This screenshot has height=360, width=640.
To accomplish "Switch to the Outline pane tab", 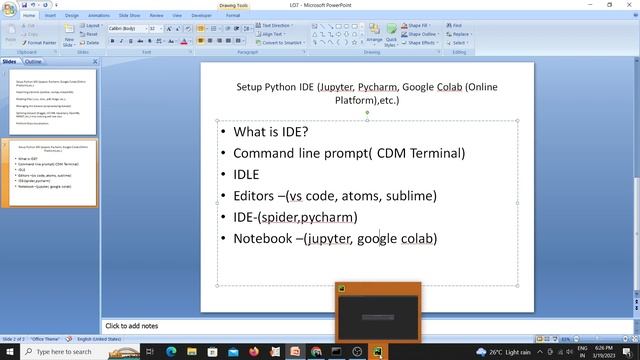I will (33, 62).
